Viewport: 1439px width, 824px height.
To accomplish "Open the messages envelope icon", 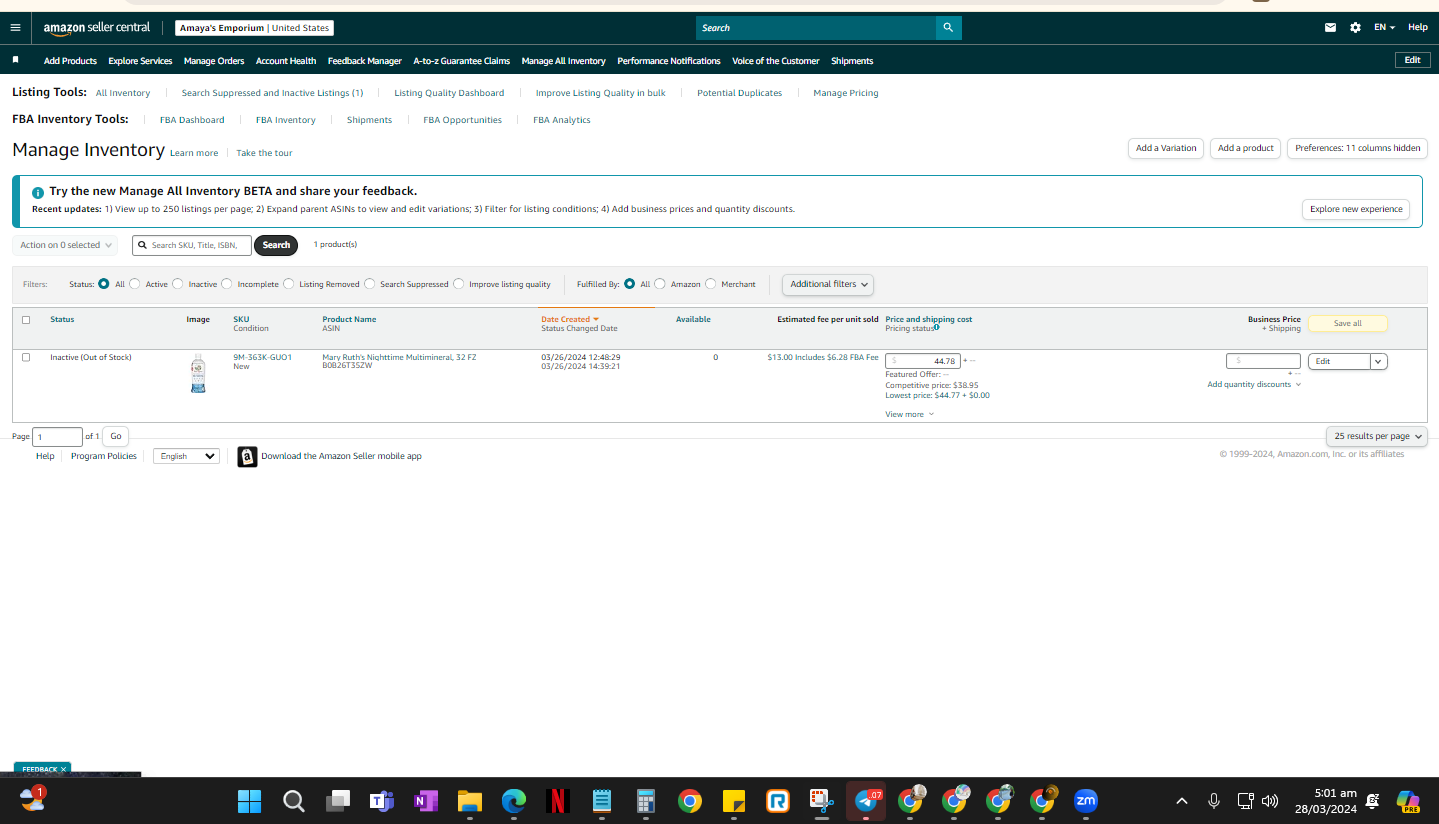I will [x=1330, y=28].
